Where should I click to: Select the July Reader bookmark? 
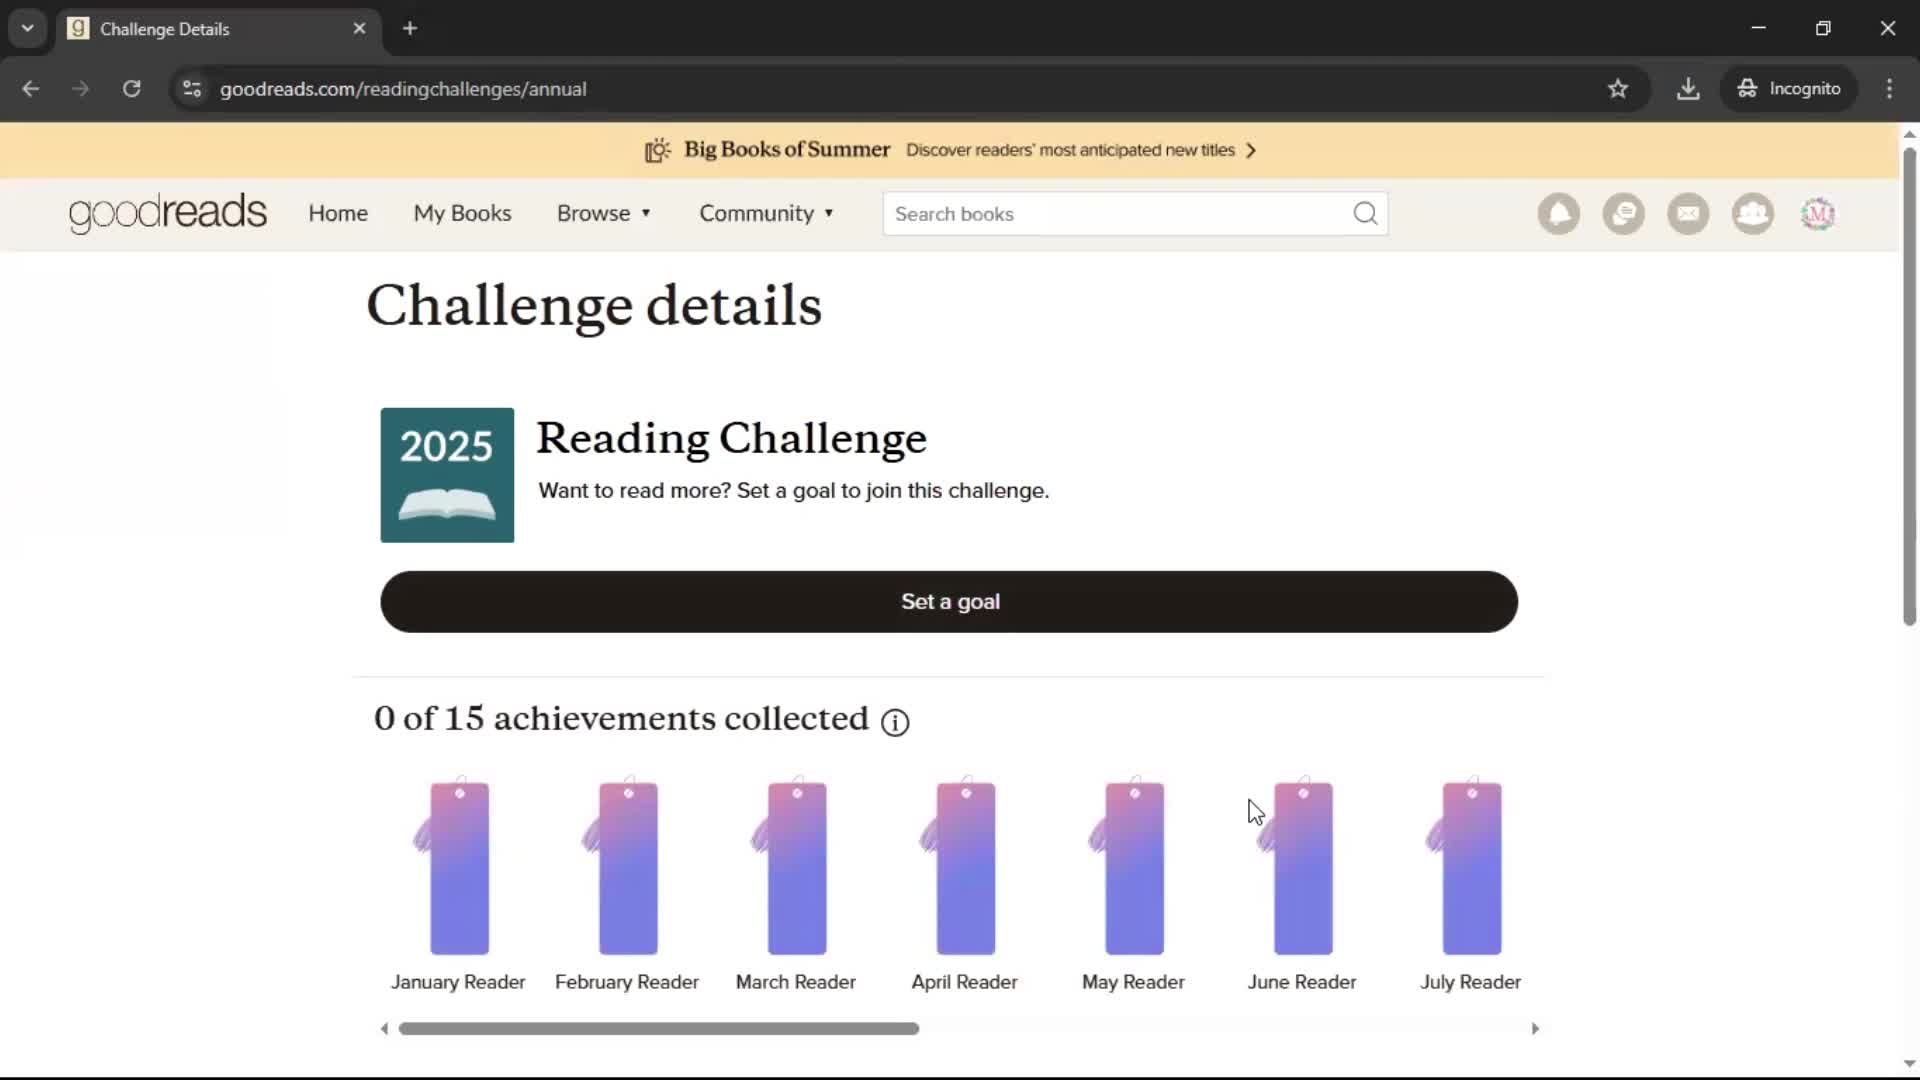[x=1471, y=866]
